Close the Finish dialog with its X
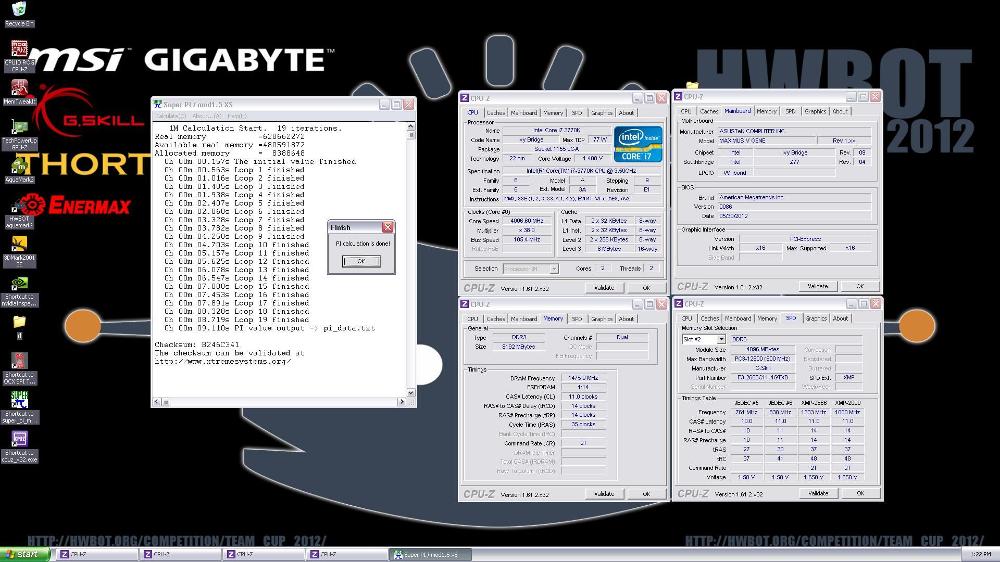 coord(387,227)
